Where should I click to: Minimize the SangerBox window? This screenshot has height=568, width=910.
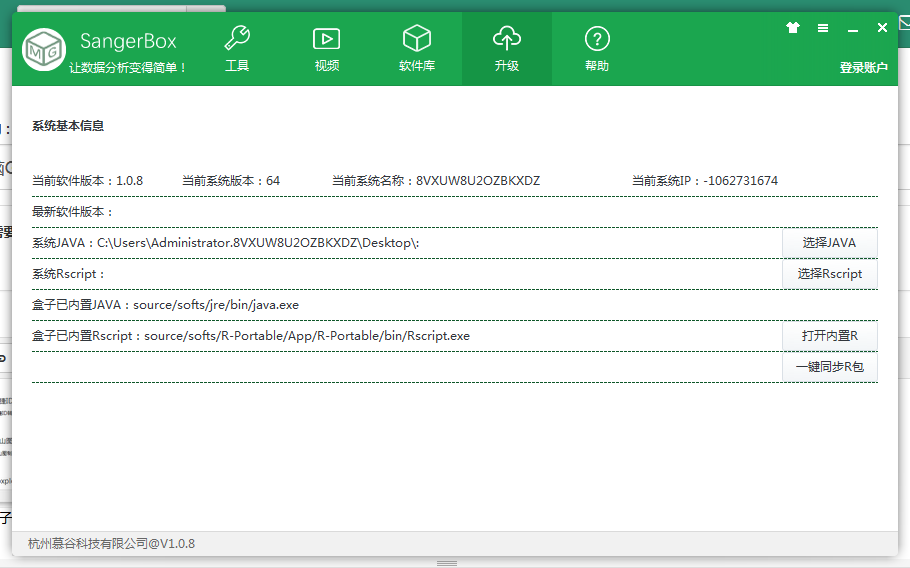pyautogui.click(x=853, y=28)
